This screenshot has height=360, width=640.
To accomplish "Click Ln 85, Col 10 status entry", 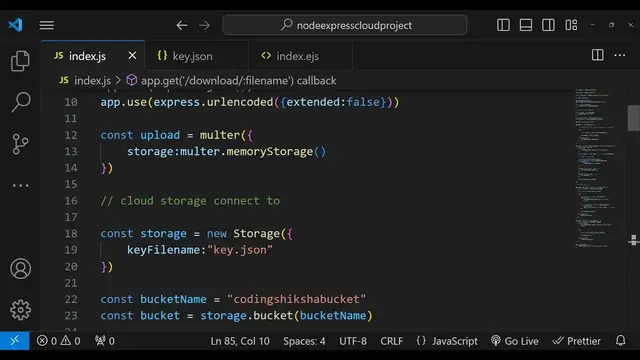I will [240, 341].
